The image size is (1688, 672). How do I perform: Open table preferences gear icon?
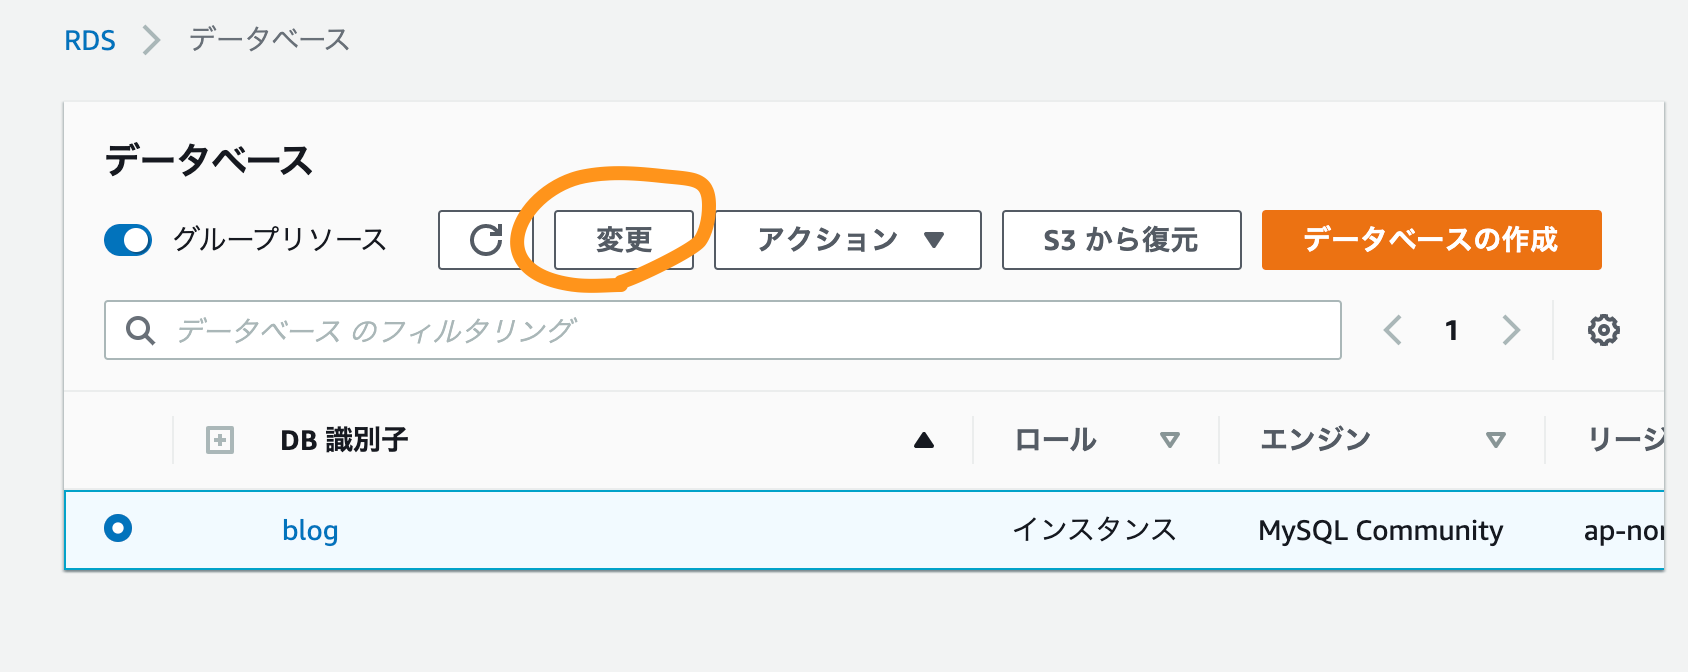click(x=1603, y=330)
